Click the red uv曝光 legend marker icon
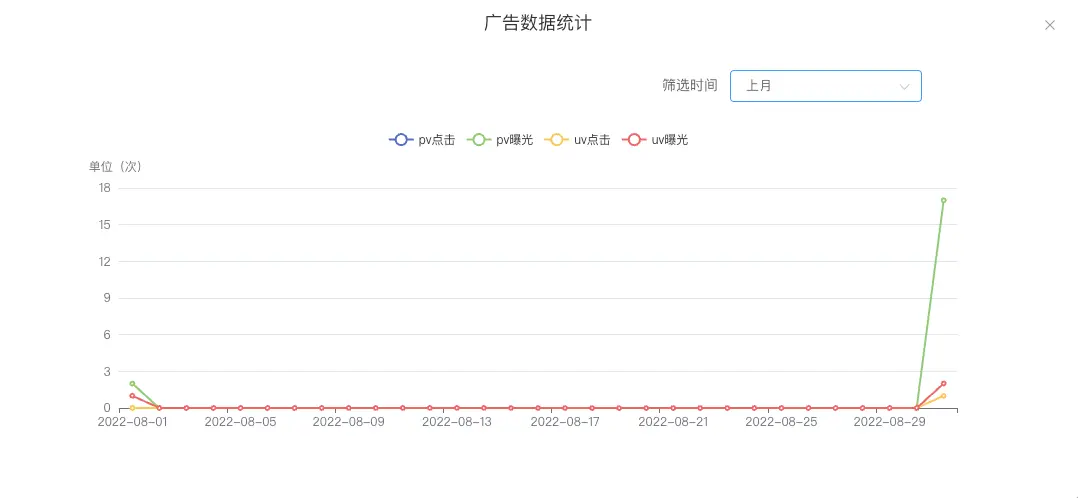 pyautogui.click(x=634, y=140)
